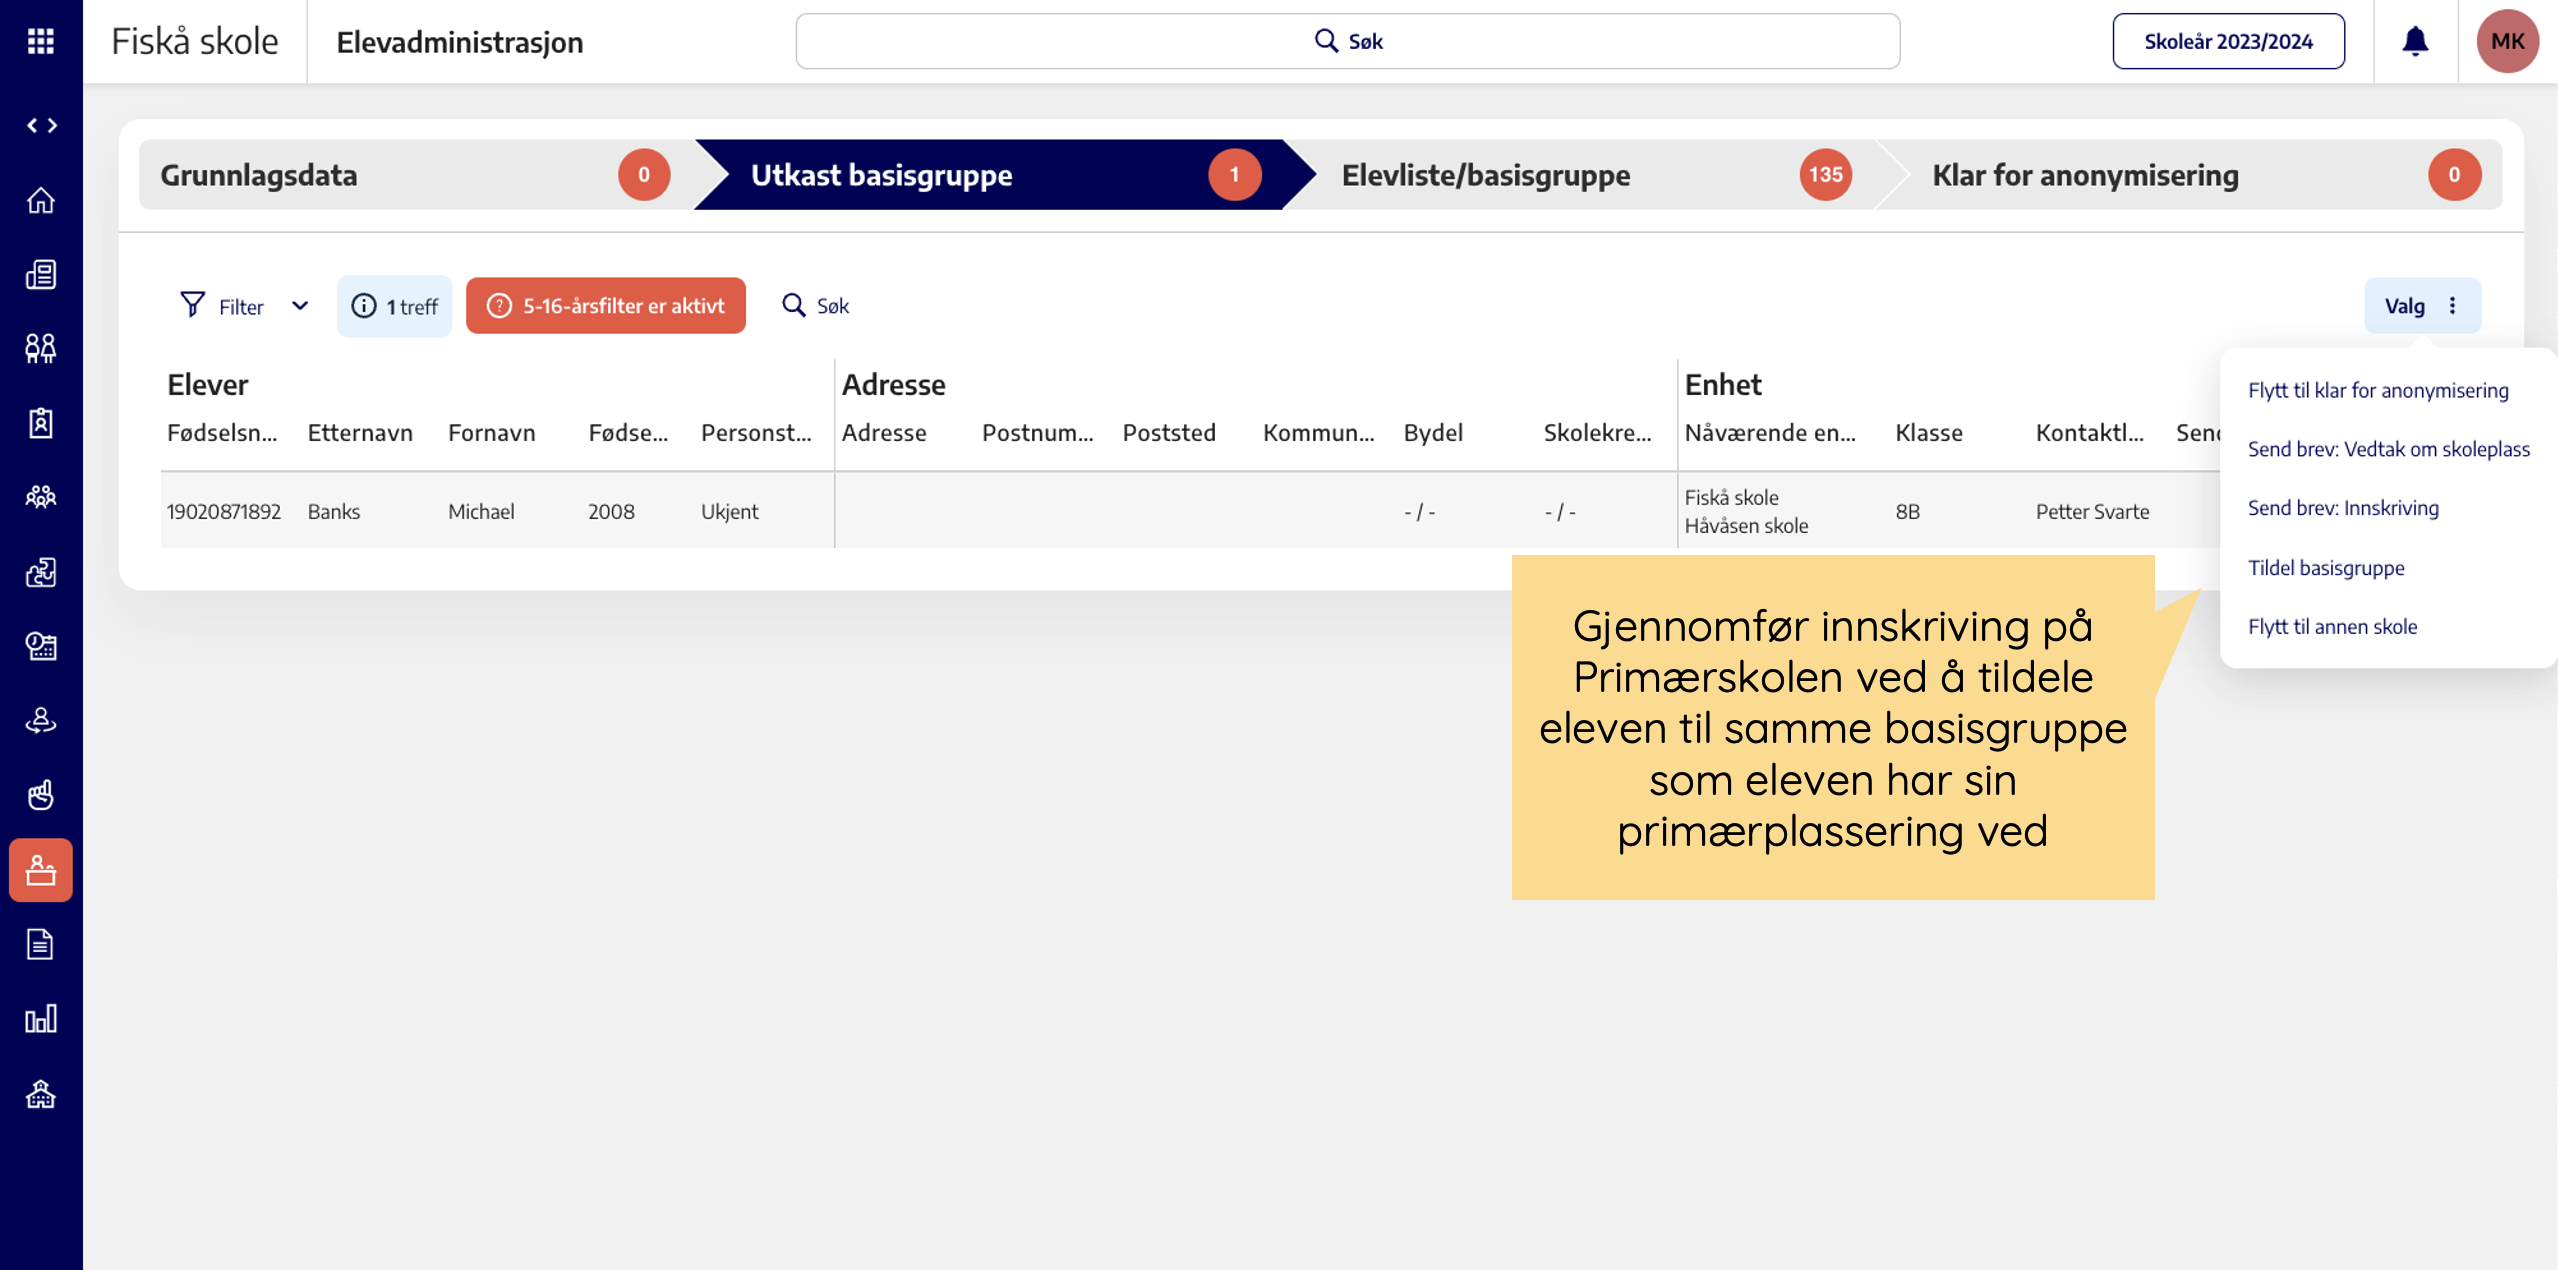Open the document sidebar icon
The image size is (2558, 1270).
click(x=41, y=944)
